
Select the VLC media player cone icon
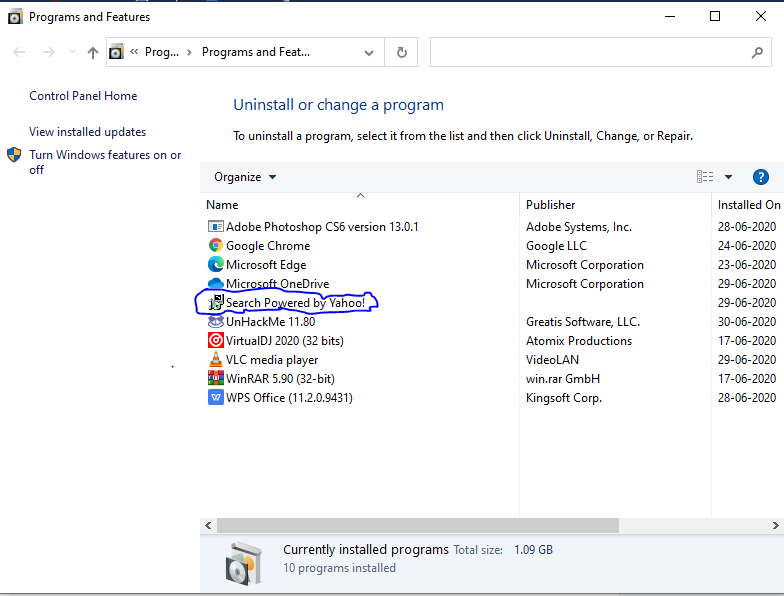pos(216,360)
